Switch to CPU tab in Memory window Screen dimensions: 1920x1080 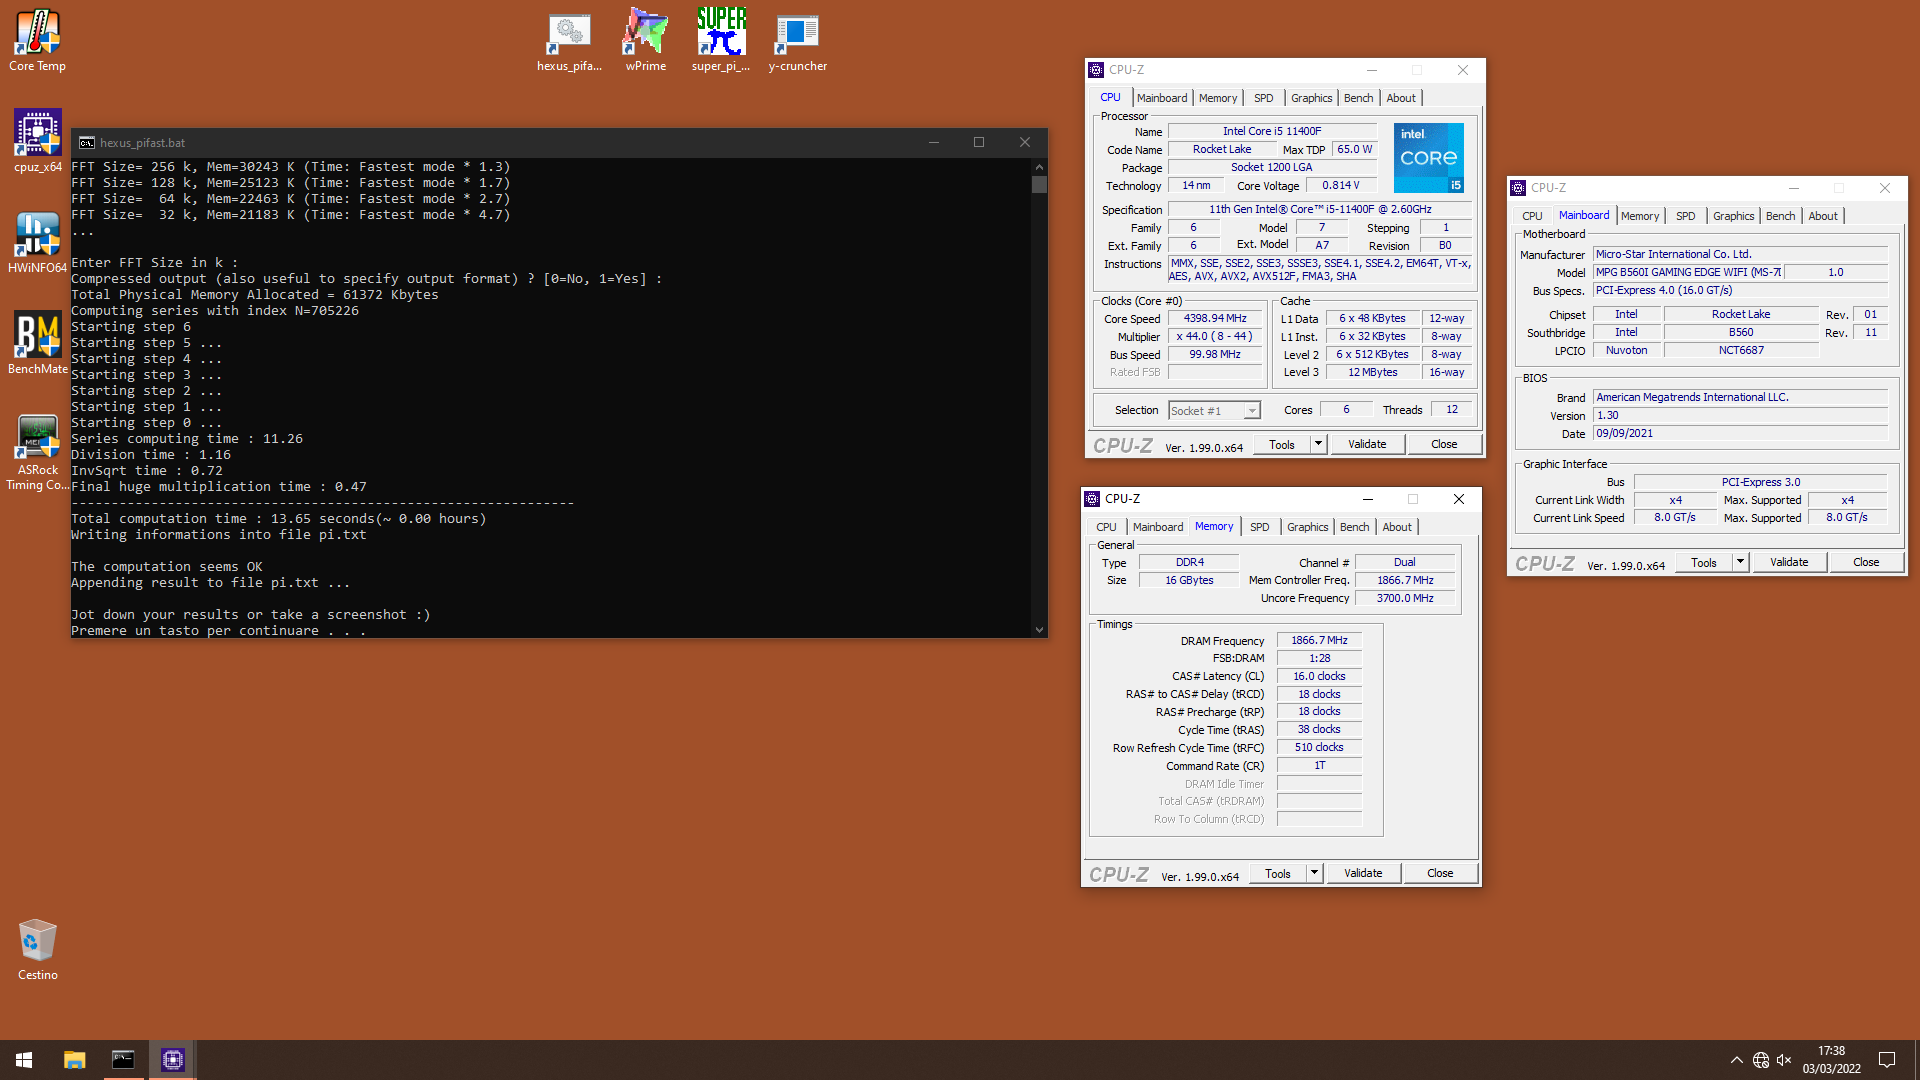(x=1106, y=527)
